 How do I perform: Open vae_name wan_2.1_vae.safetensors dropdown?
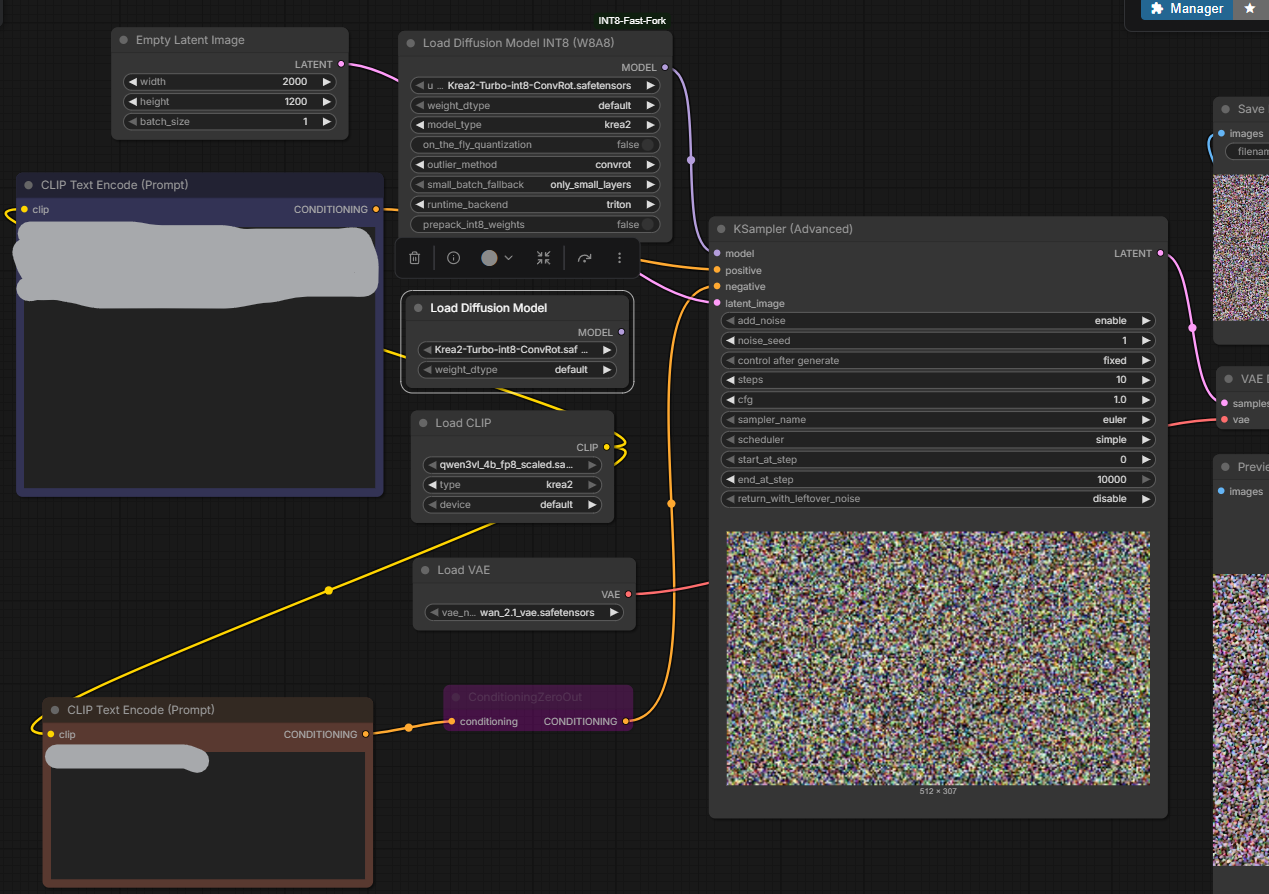click(525, 612)
